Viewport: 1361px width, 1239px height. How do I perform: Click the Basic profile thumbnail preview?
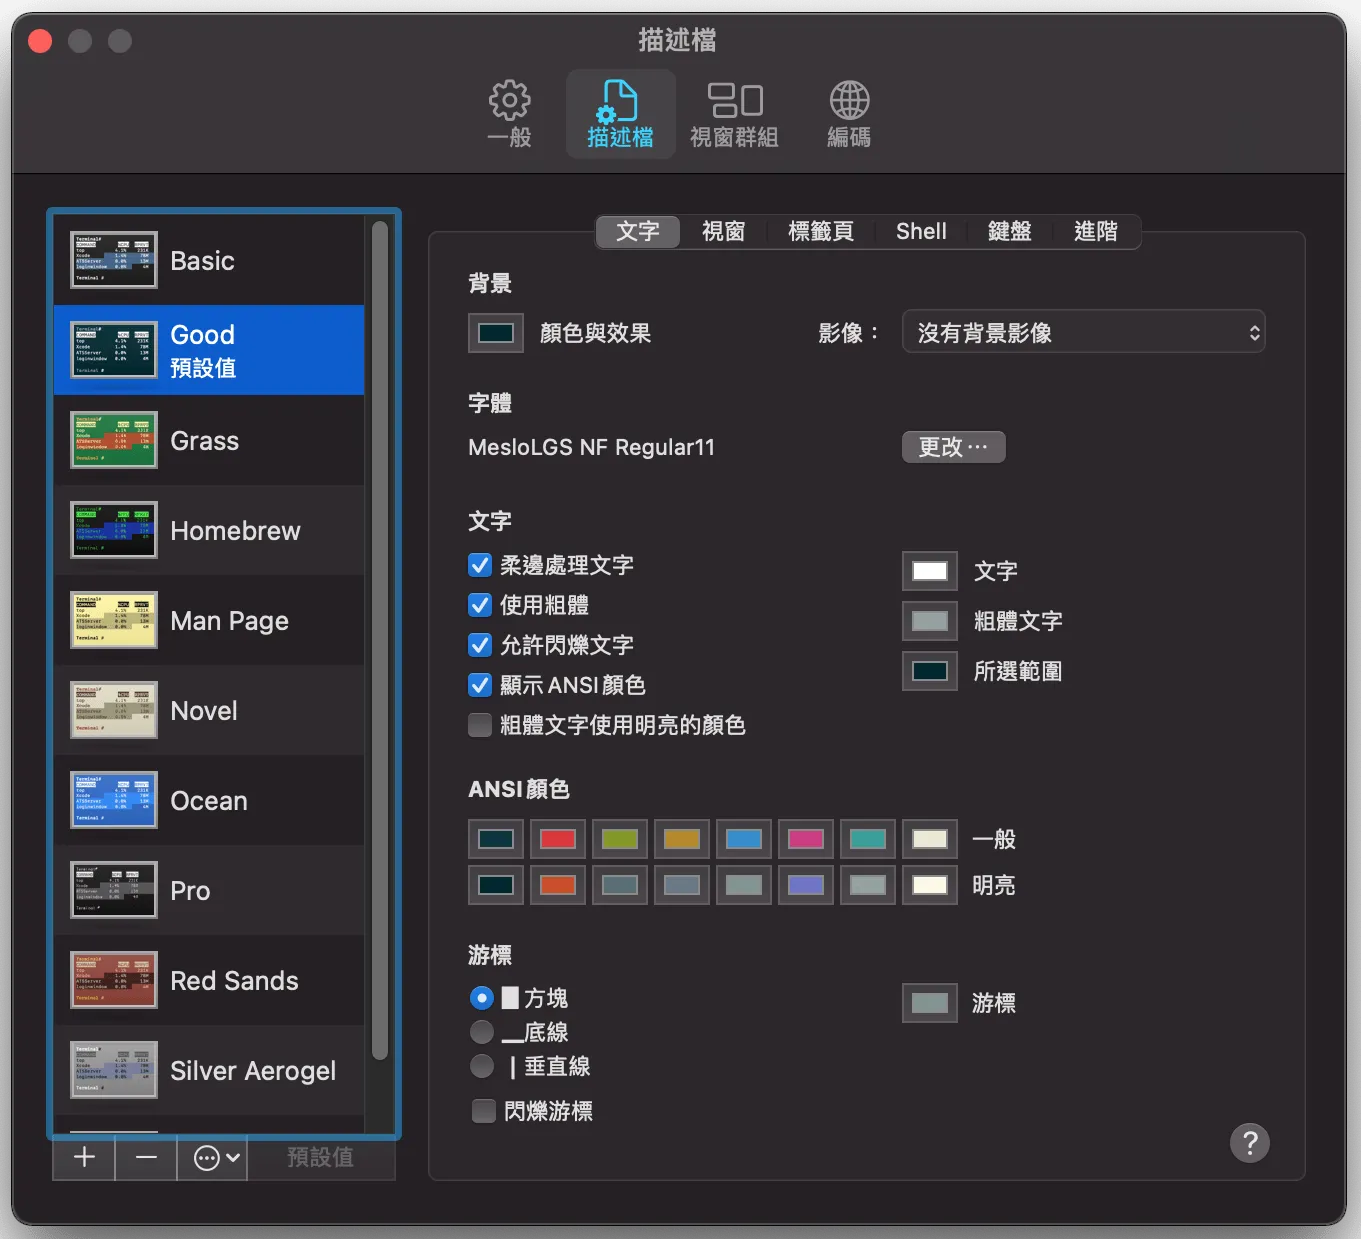[113, 260]
